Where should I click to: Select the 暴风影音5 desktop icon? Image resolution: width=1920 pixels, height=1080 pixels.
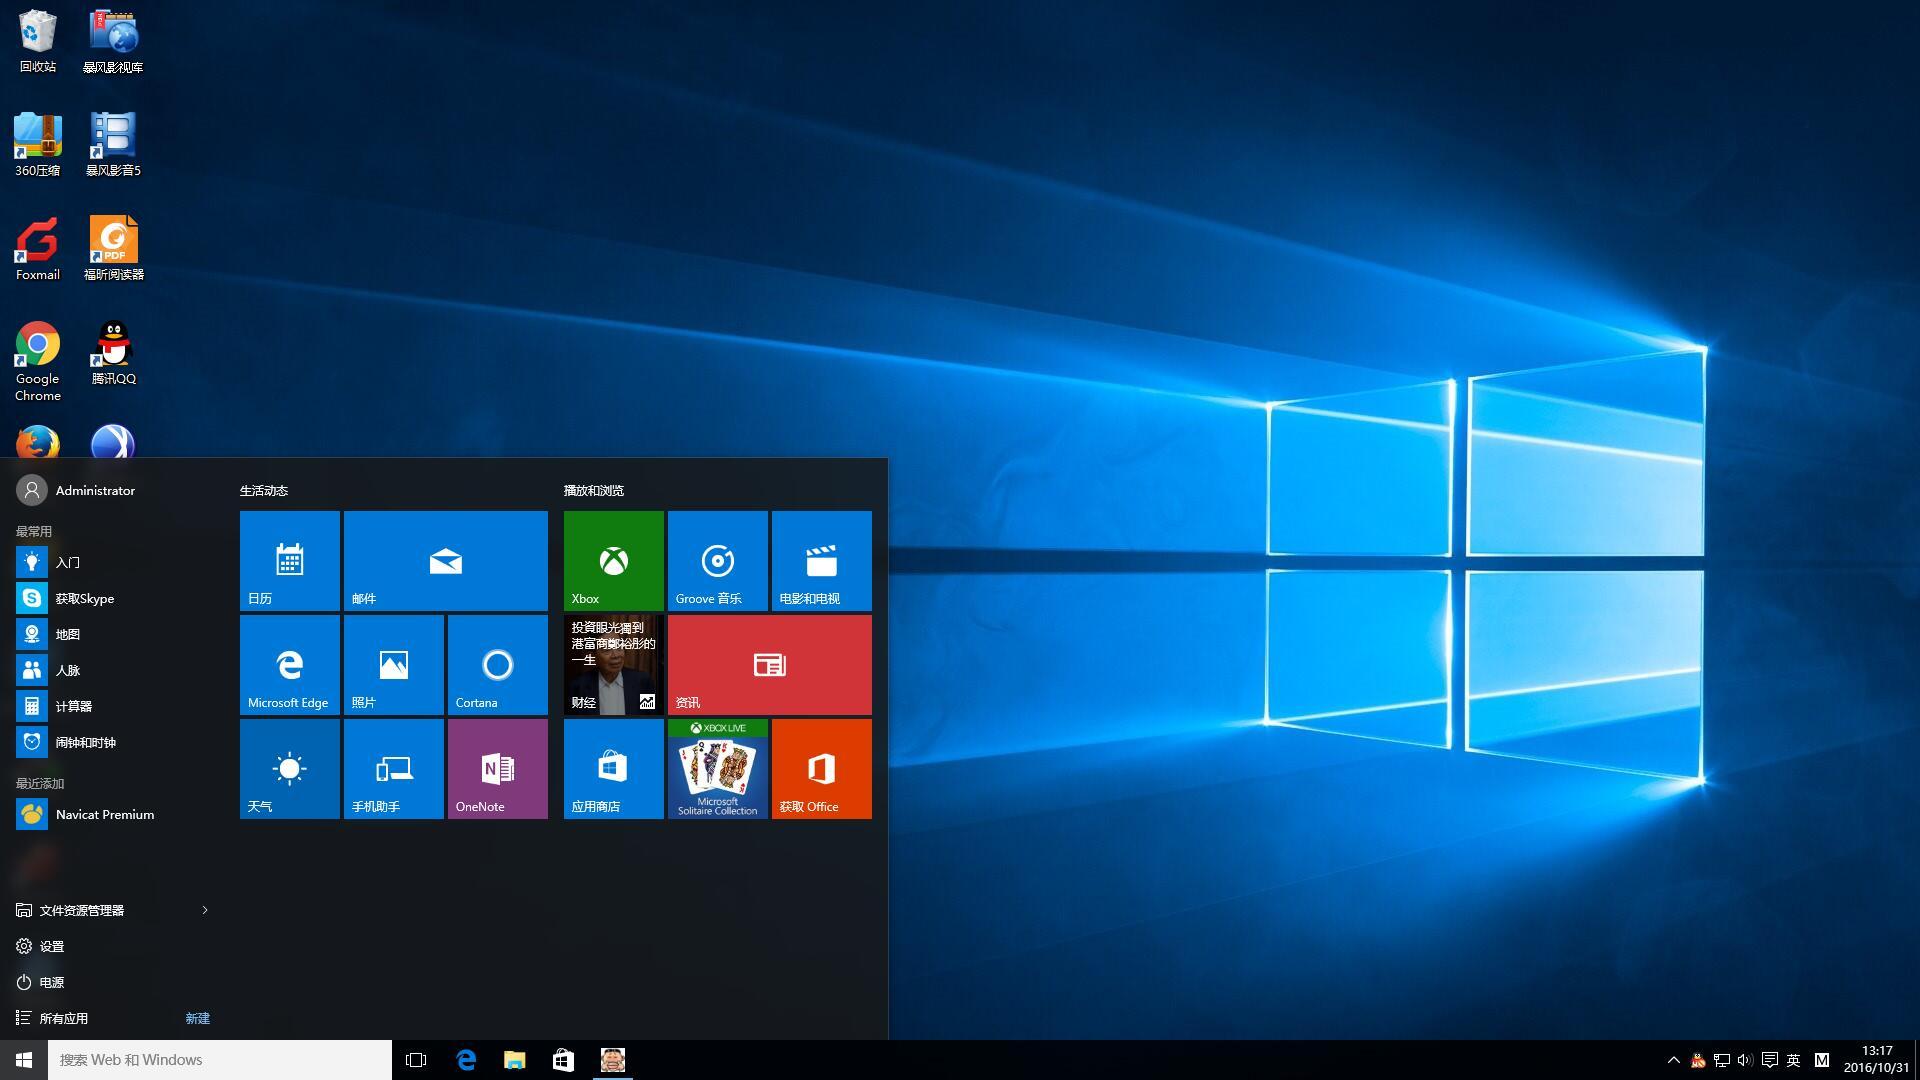[x=113, y=145]
